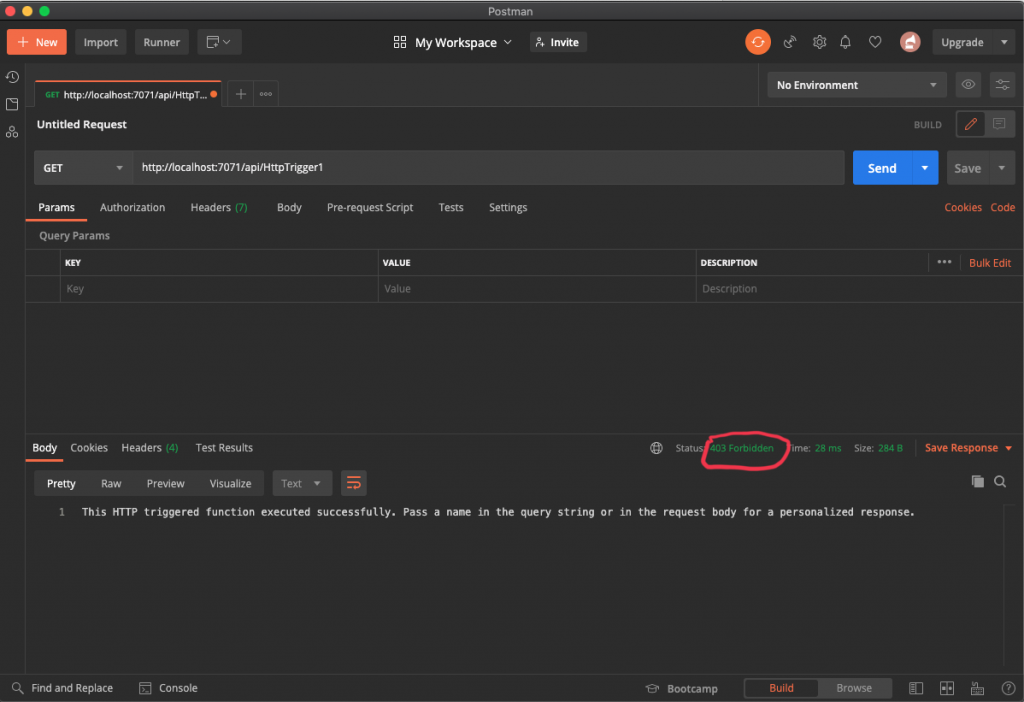Open Bootcamp in bottom bar
The width and height of the screenshot is (1024, 702).
click(682, 688)
